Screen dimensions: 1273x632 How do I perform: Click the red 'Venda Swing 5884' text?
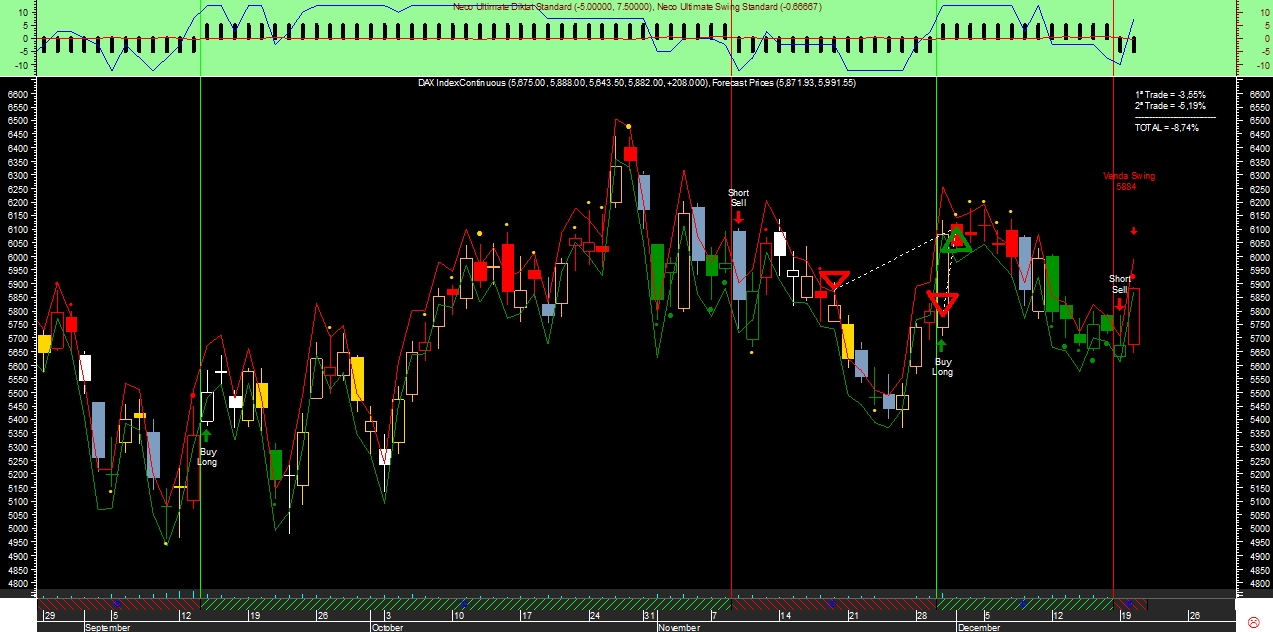(x=1130, y=181)
